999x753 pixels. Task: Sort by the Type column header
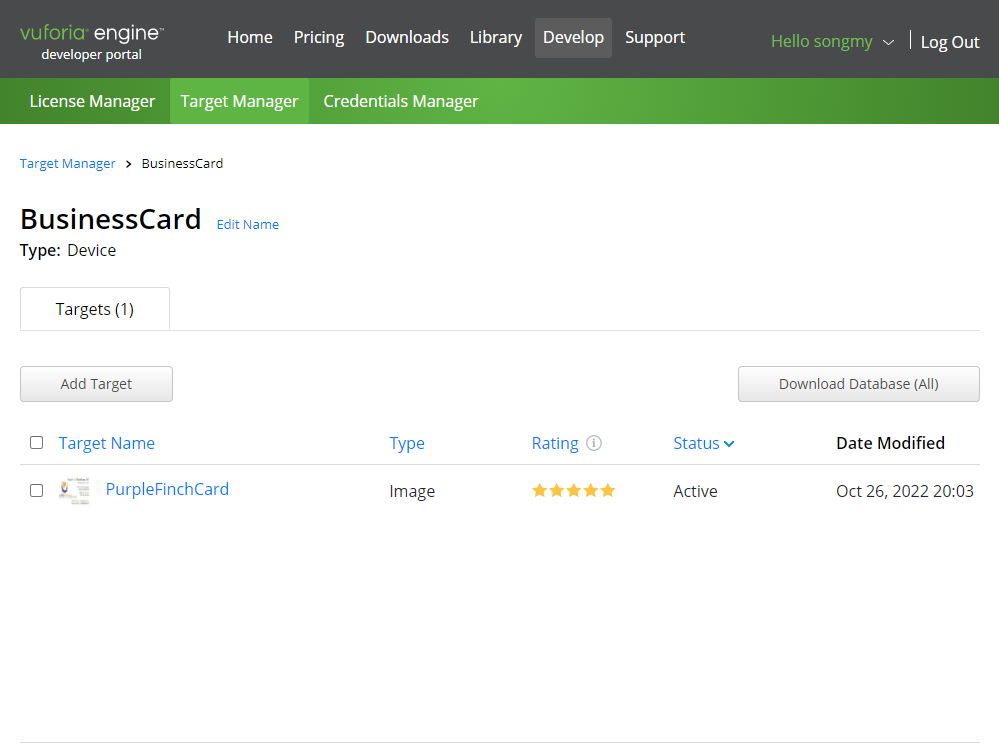tap(407, 443)
